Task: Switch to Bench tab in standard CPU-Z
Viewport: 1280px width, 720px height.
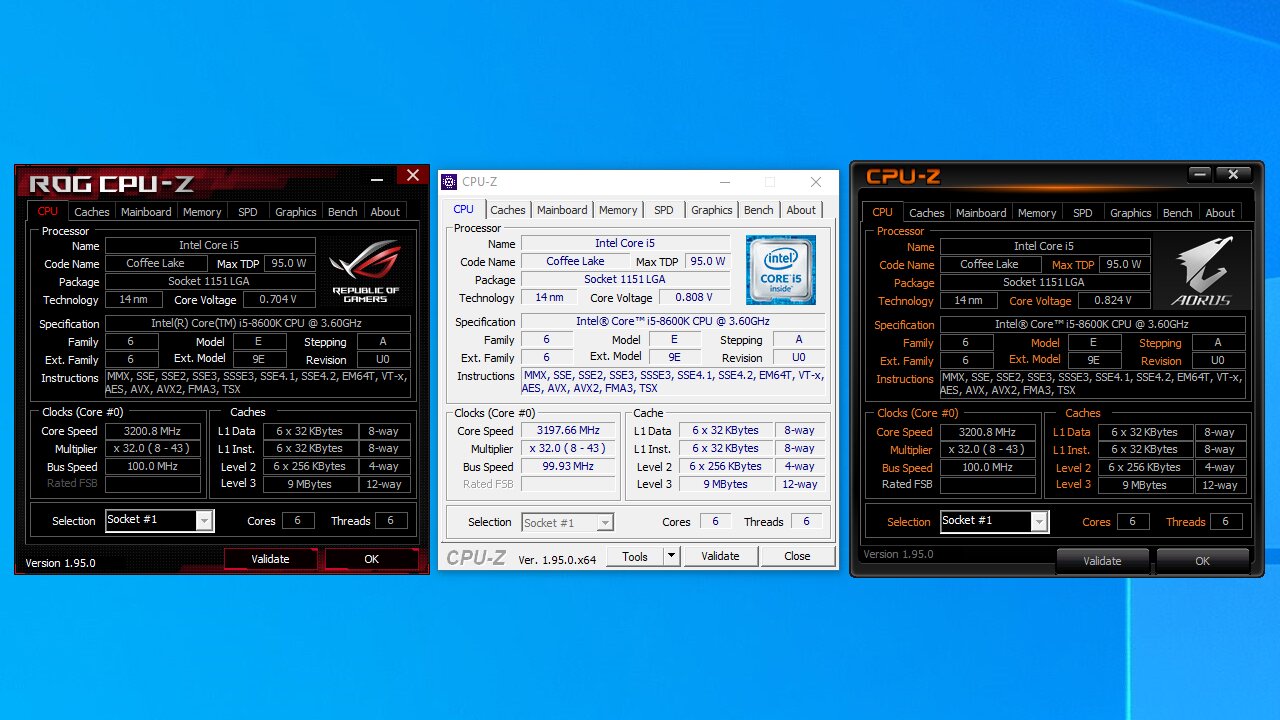Action: tap(759, 210)
